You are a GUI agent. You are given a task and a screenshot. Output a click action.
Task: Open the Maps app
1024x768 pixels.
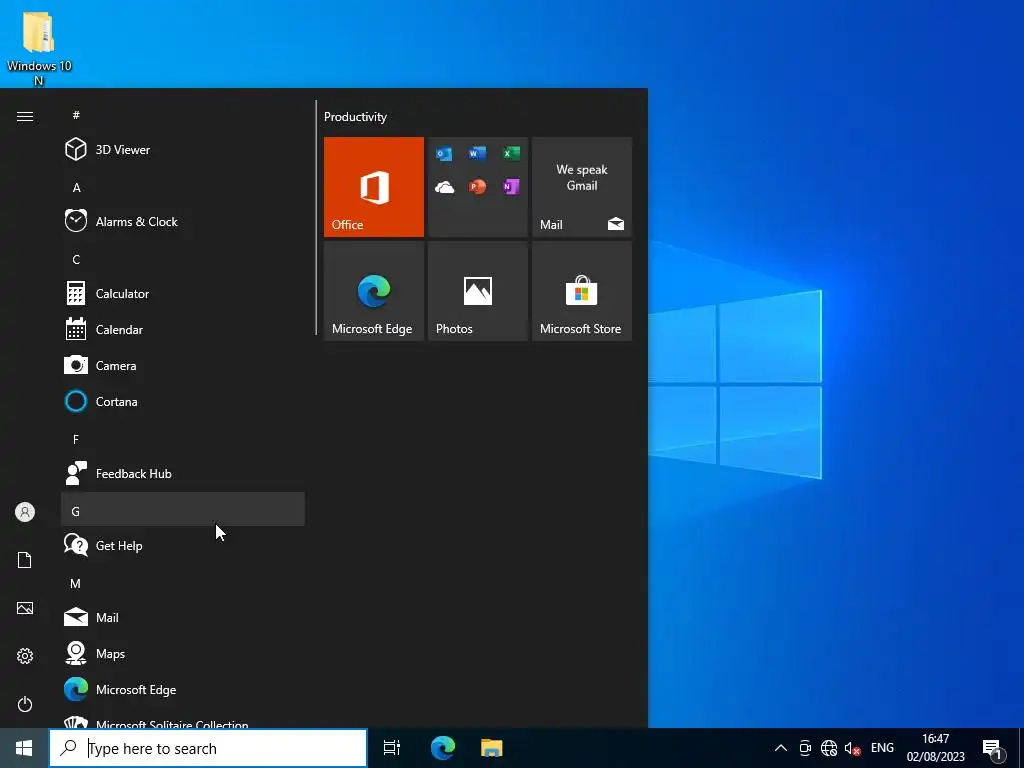click(183, 653)
